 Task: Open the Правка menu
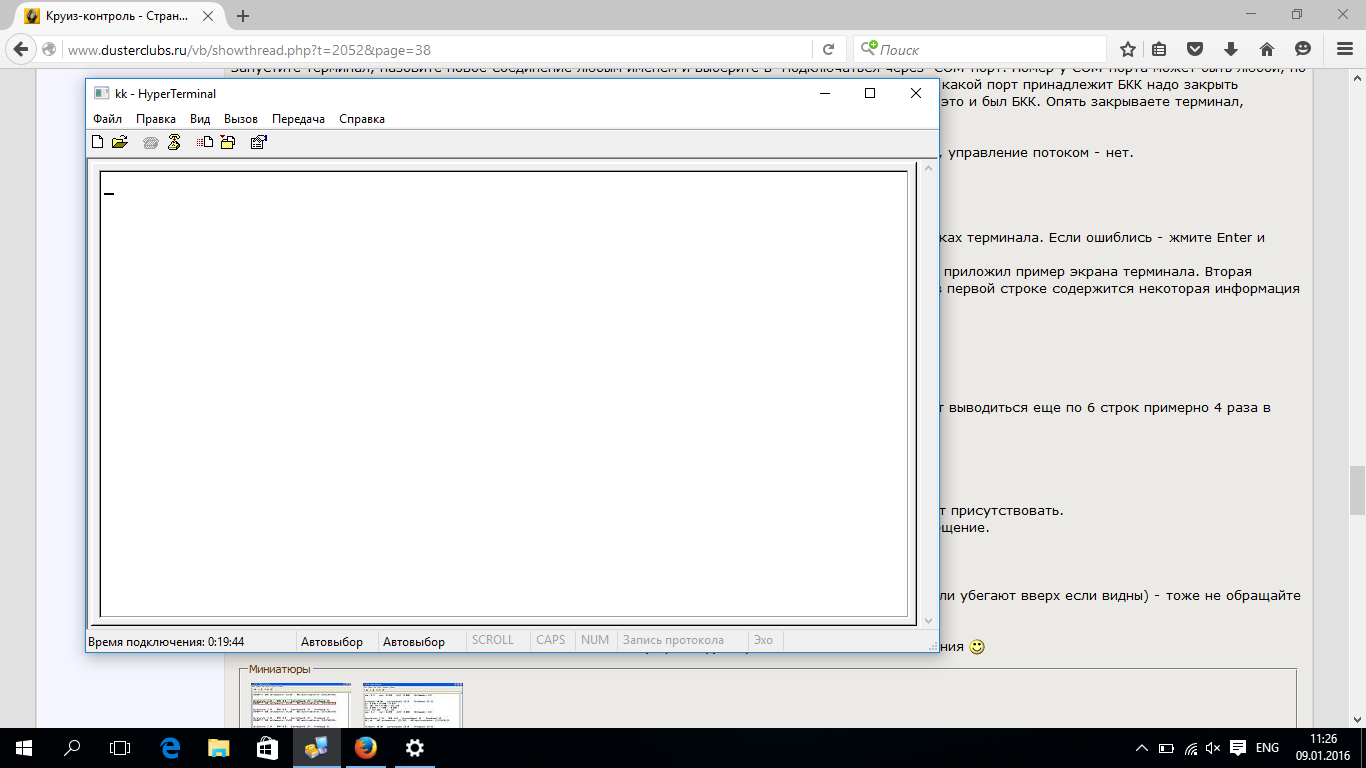click(156, 118)
